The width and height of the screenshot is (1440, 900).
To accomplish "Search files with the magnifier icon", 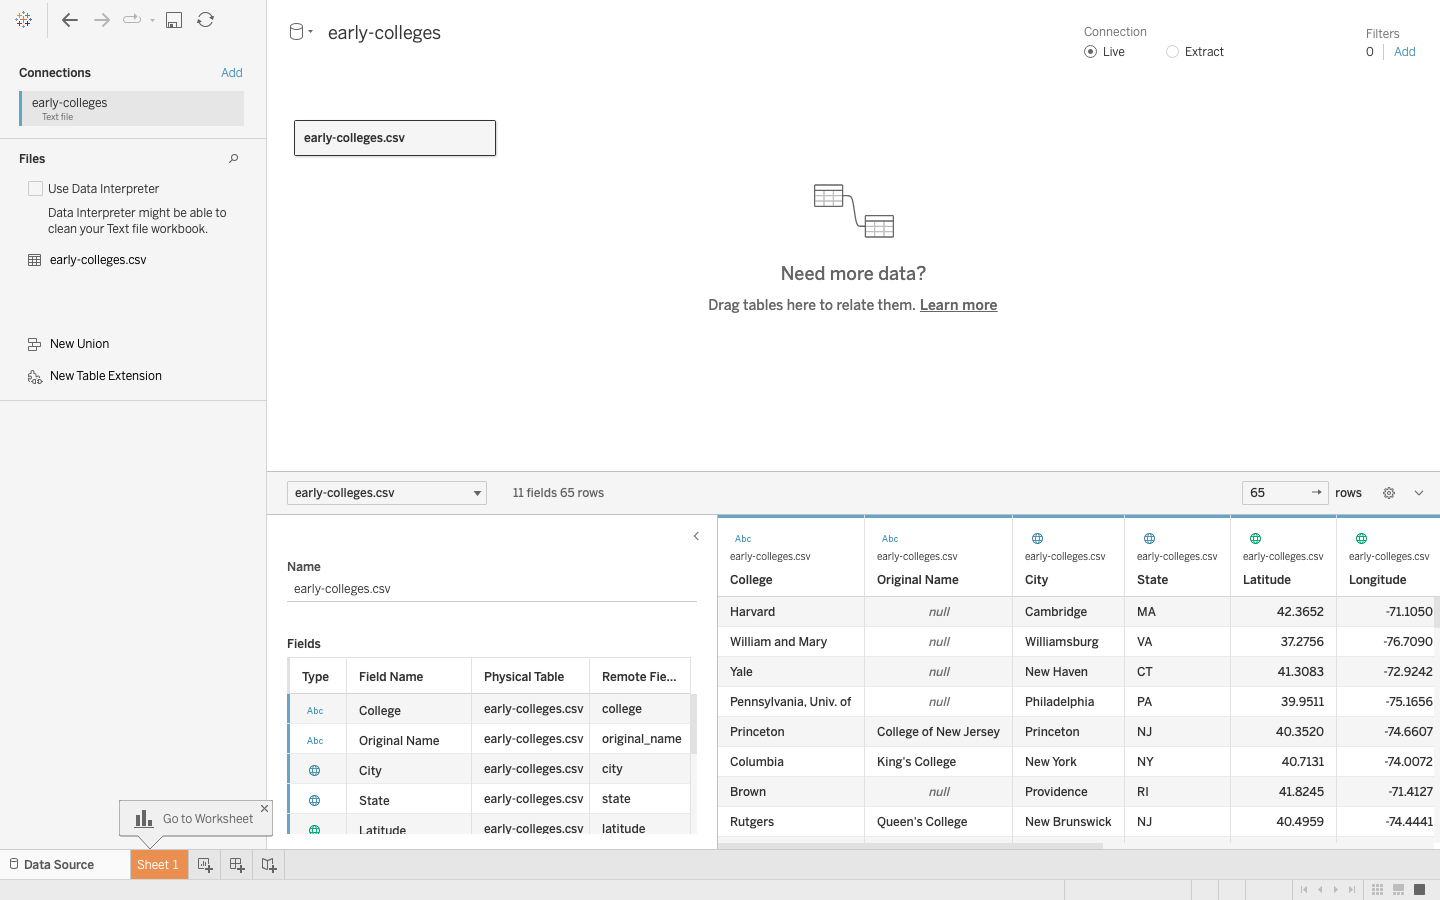I will coord(234,158).
